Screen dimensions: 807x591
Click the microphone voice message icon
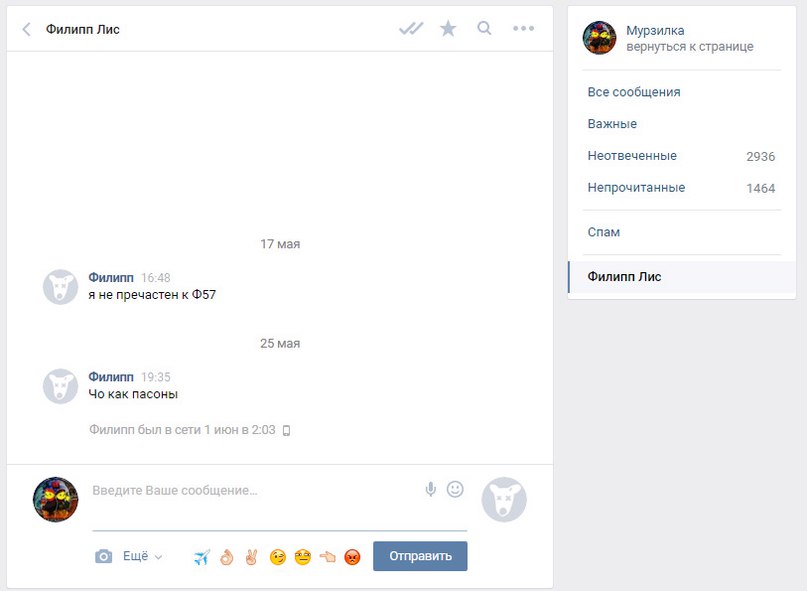tap(431, 489)
